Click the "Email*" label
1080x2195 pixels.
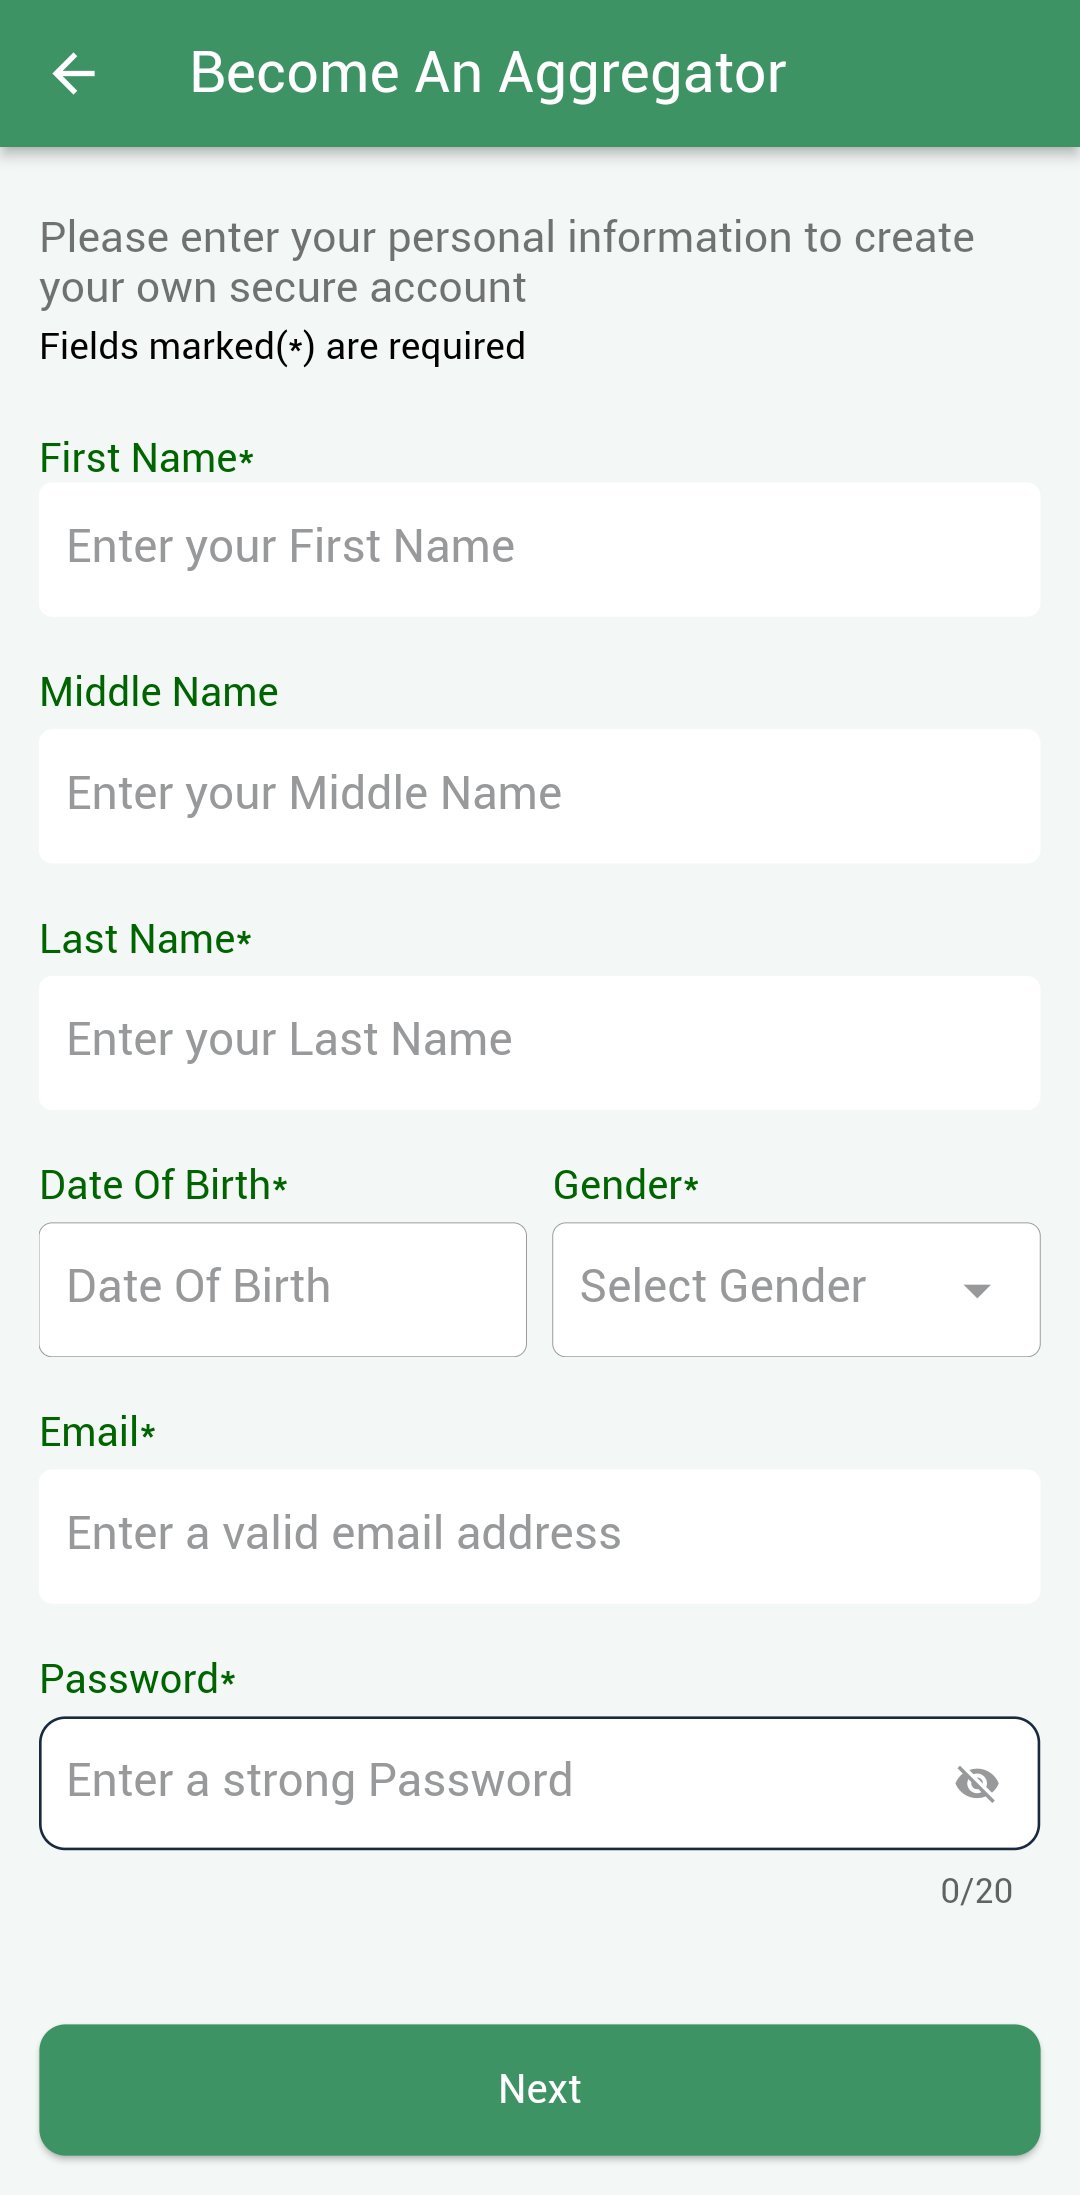click(98, 1432)
